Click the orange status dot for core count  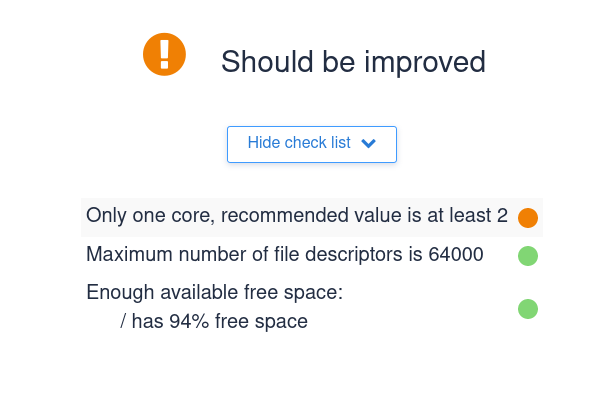(x=527, y=218)
